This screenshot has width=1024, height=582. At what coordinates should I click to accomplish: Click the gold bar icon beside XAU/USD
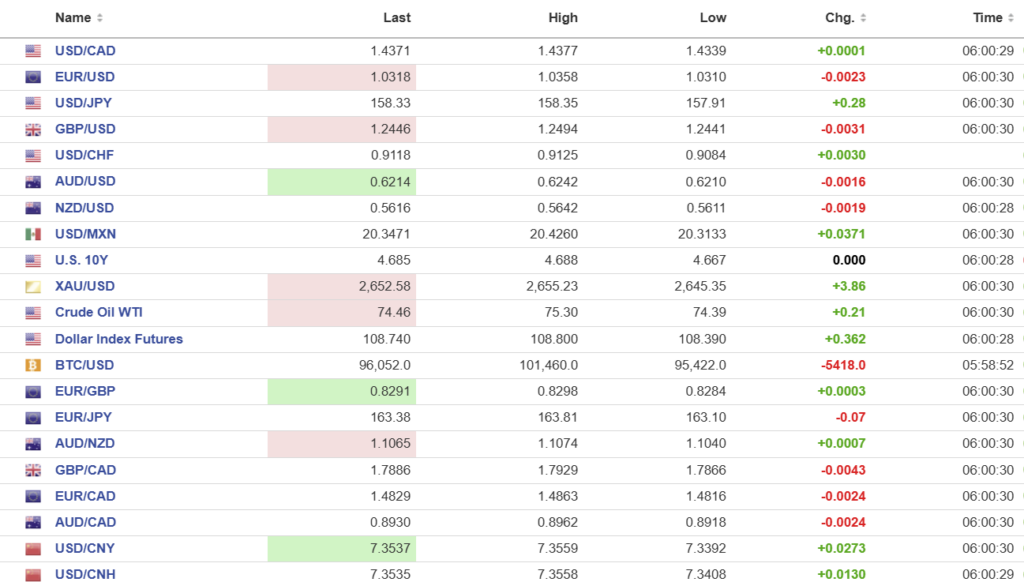pyautogui.click(x=33, y=287)
